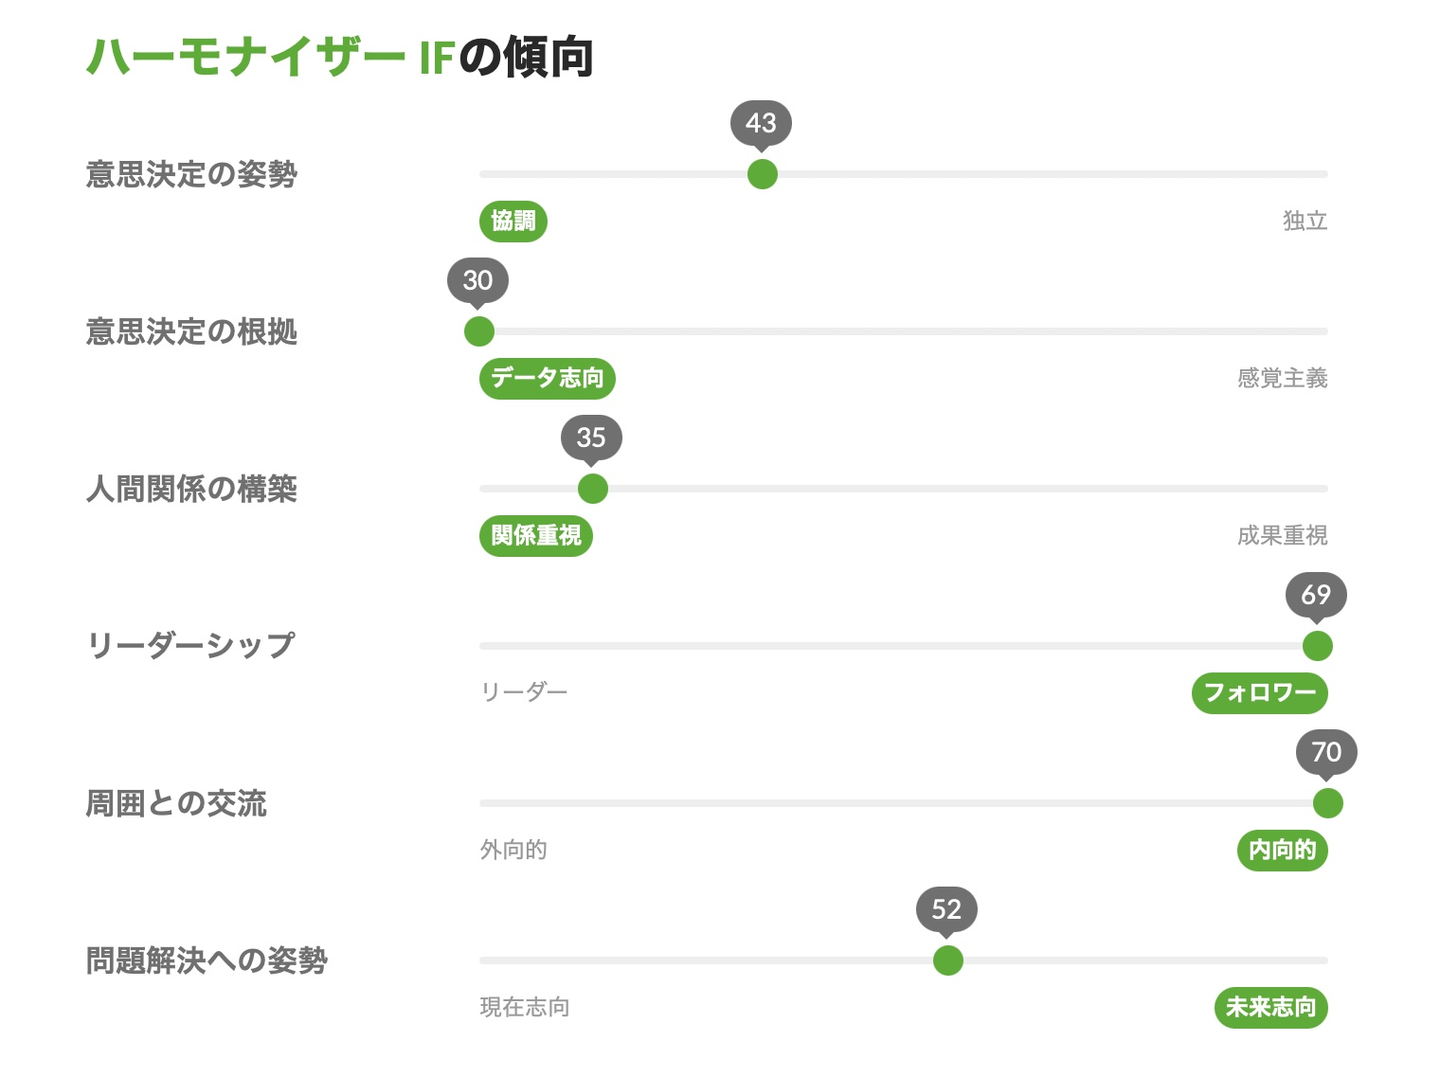The image size is (1440, 1074).
Task: Click the 人間関係の構築 slider handle
Action: click(x=592, y=489)
